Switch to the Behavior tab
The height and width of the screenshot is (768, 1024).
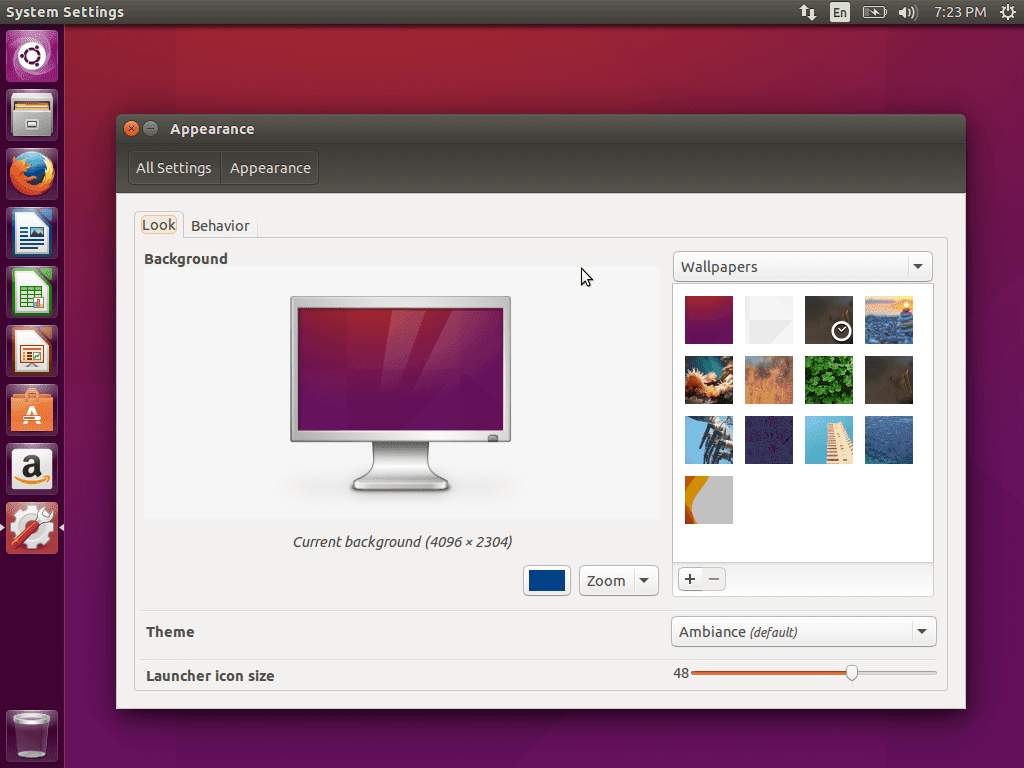(x=220, y=225)
